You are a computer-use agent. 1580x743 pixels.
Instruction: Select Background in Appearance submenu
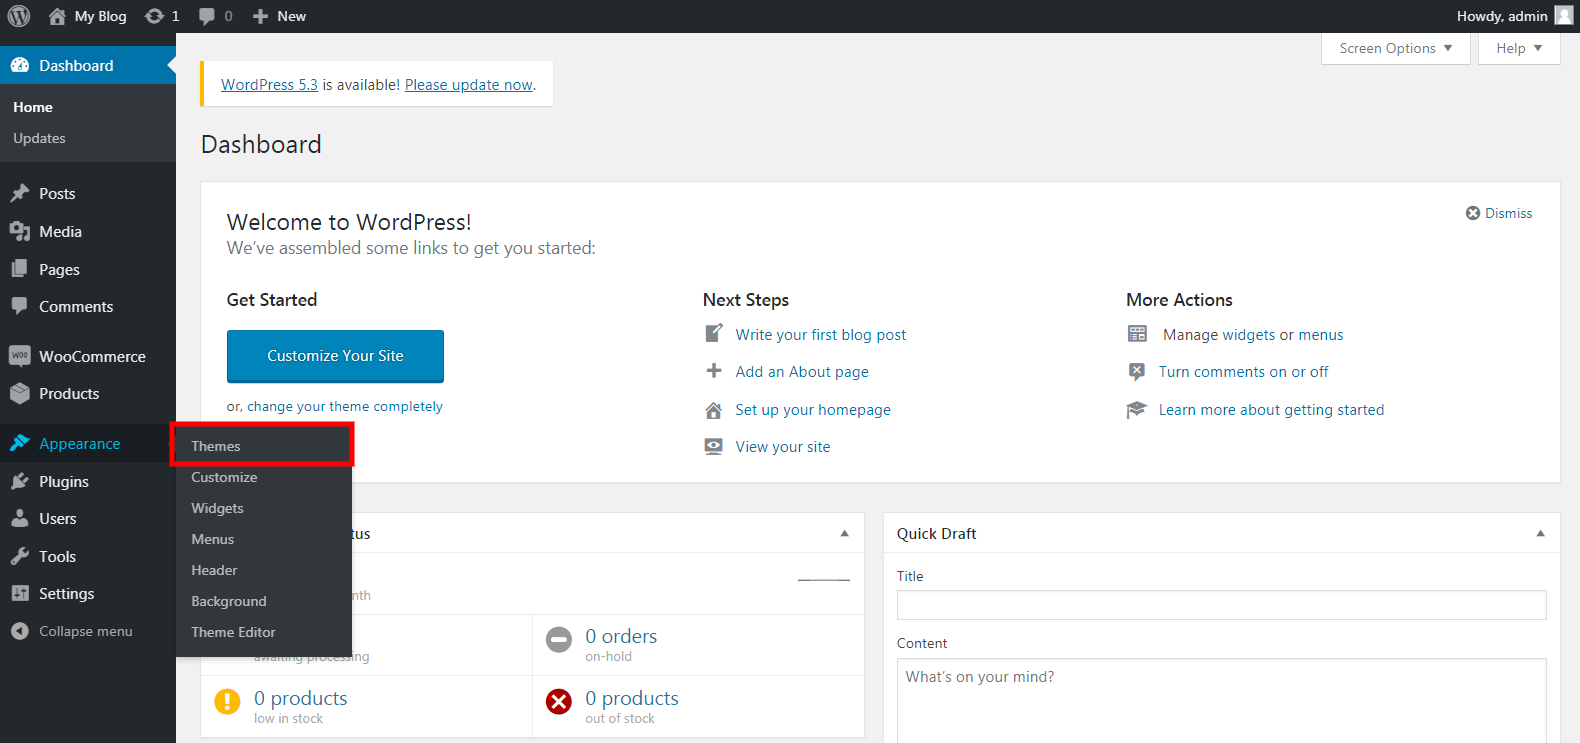(x=229, y=601)
